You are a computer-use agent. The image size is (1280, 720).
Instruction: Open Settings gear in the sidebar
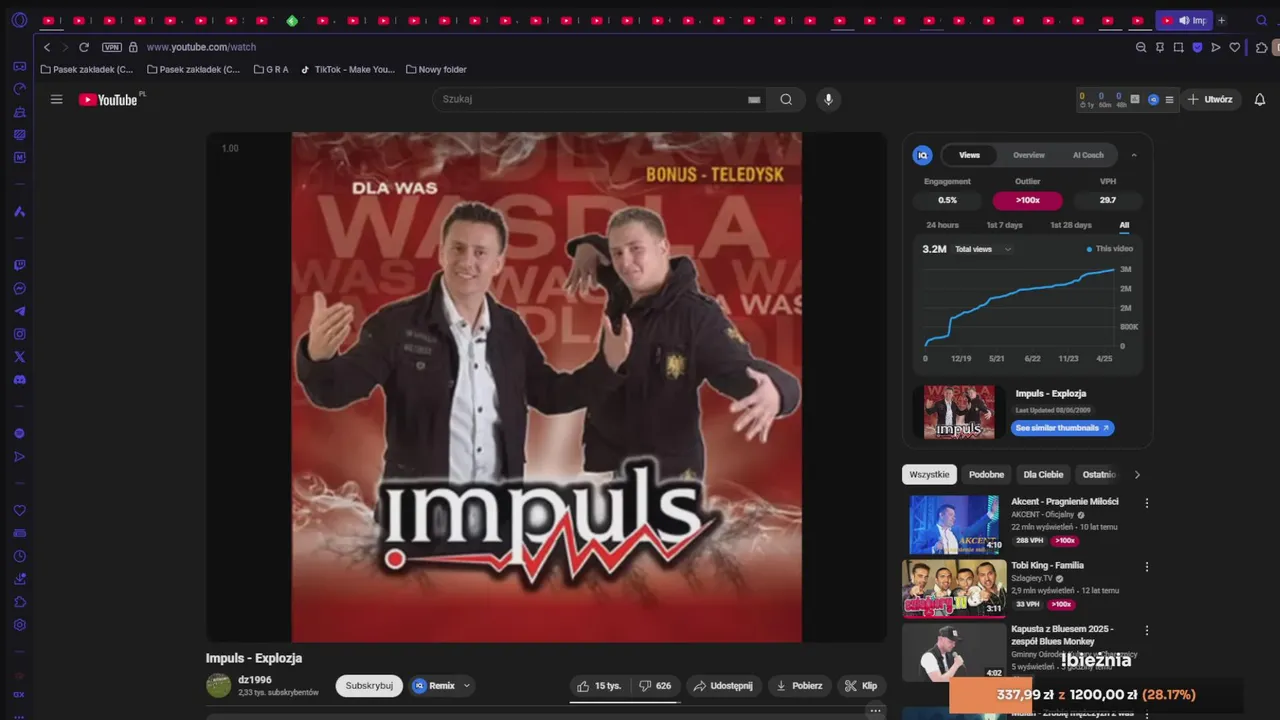[x=19, y=625]
